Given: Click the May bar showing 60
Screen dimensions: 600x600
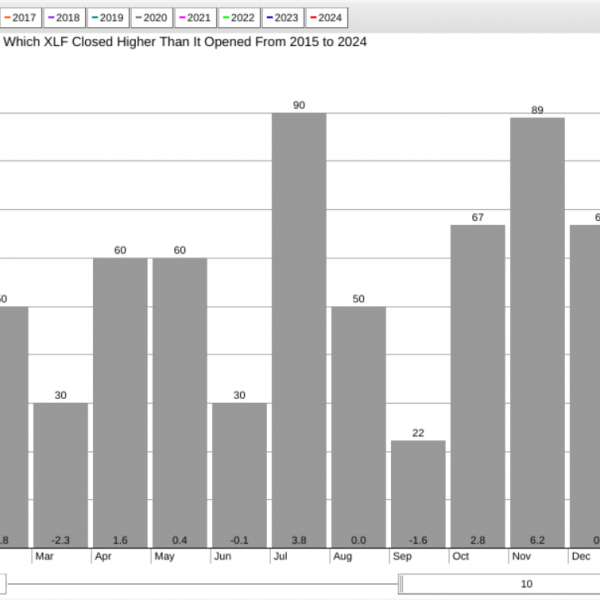Looking at the screenshot, I should (x=180, y=403).
